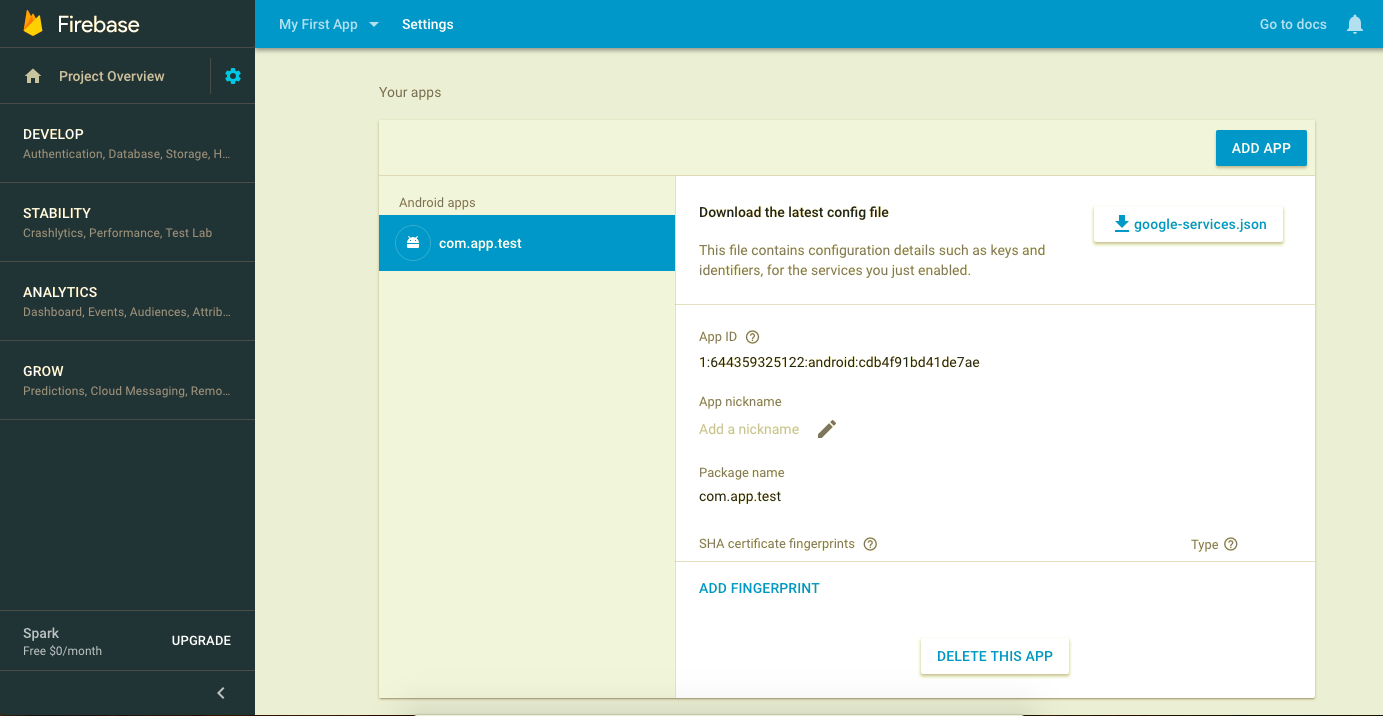1383x716 pixels.
Task: Click ADD FINGERPRINT
Action: click(759, 588)
